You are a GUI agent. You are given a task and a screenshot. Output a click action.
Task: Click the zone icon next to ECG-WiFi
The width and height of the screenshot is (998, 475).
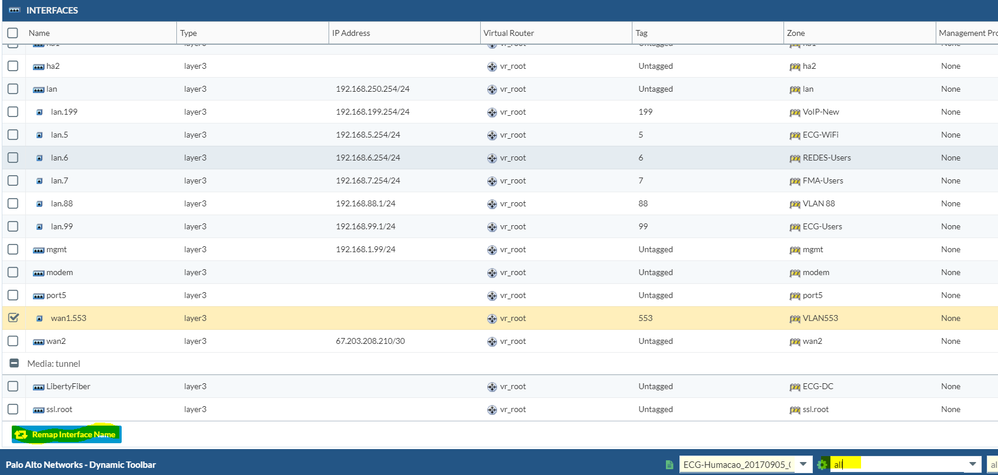pos(794,135)
